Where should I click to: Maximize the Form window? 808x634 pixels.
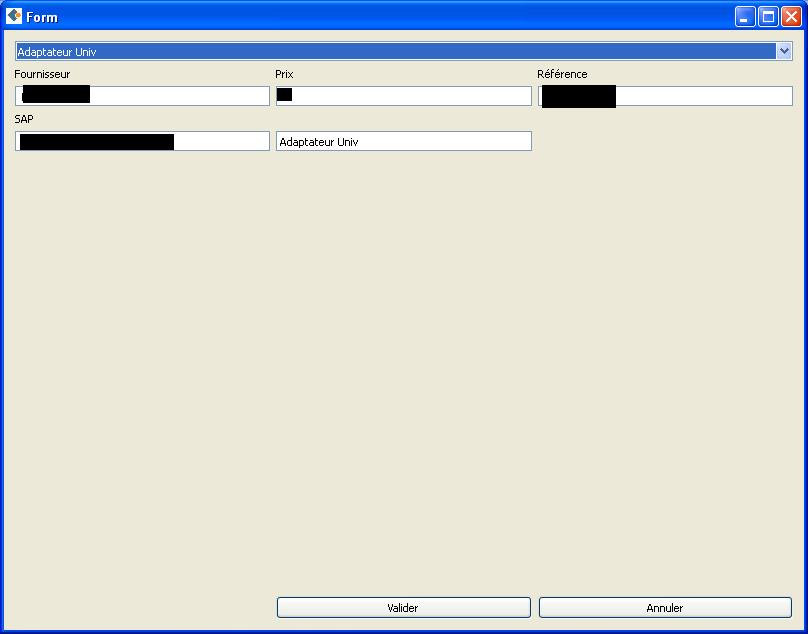pos(766,15)
